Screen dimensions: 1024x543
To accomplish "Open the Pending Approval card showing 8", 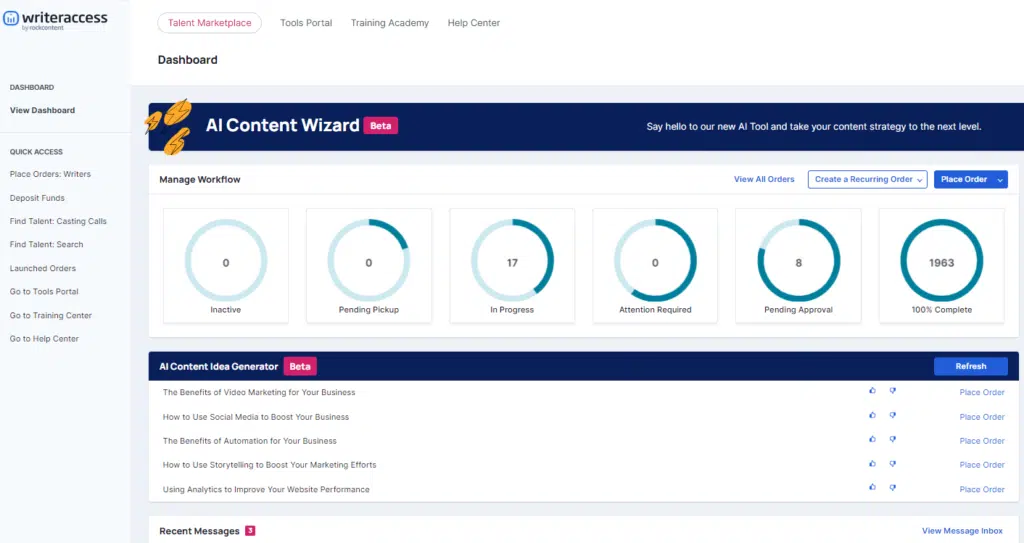I will click(798, 265).
